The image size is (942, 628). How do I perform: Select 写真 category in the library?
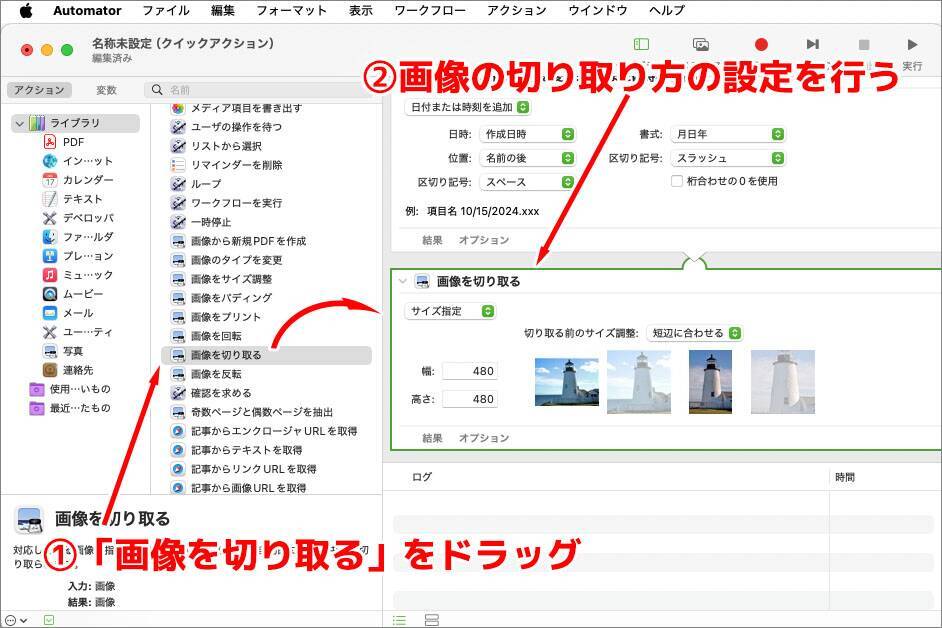click(73, 351)
